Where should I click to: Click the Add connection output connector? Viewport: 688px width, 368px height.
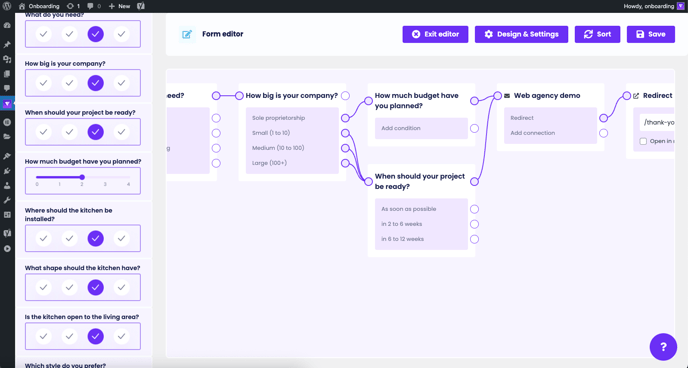point(604,133)
